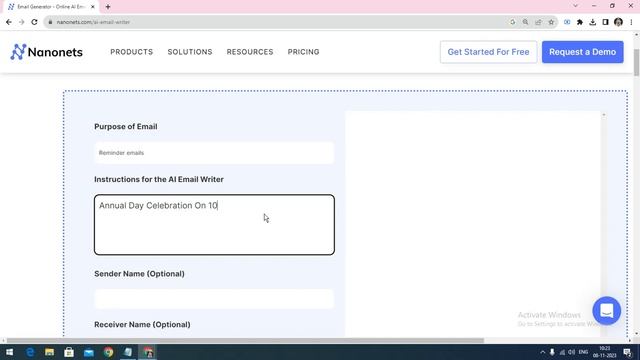Open the SOLUTIONS menu
This screenshot has width=640, height=360.
pyautogui.click(x=190, y=52)
